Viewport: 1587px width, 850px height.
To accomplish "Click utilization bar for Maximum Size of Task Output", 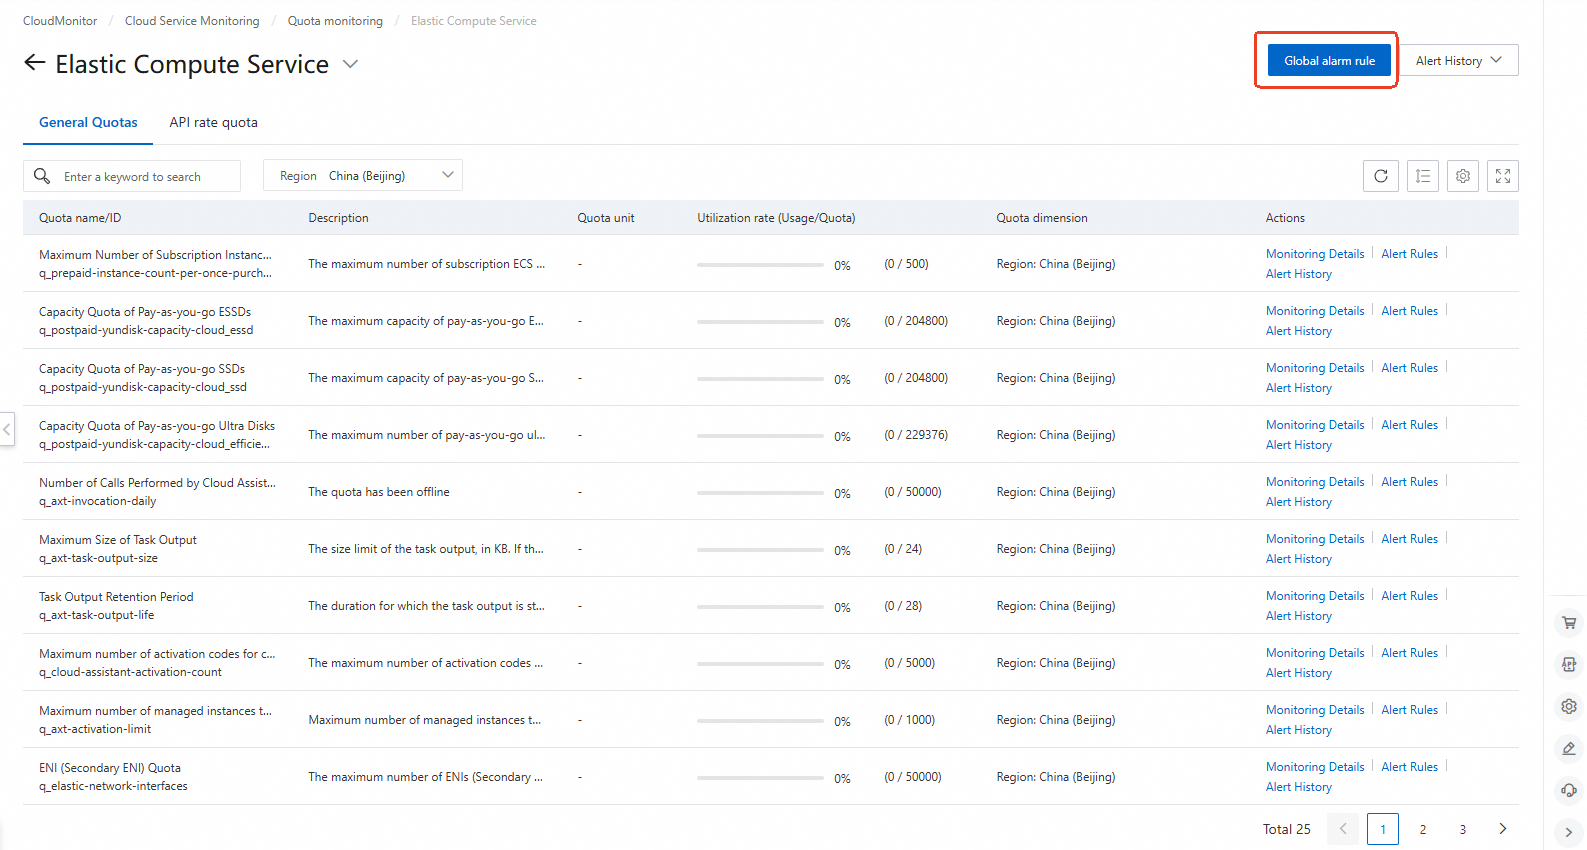I will [x=760, y=550].
